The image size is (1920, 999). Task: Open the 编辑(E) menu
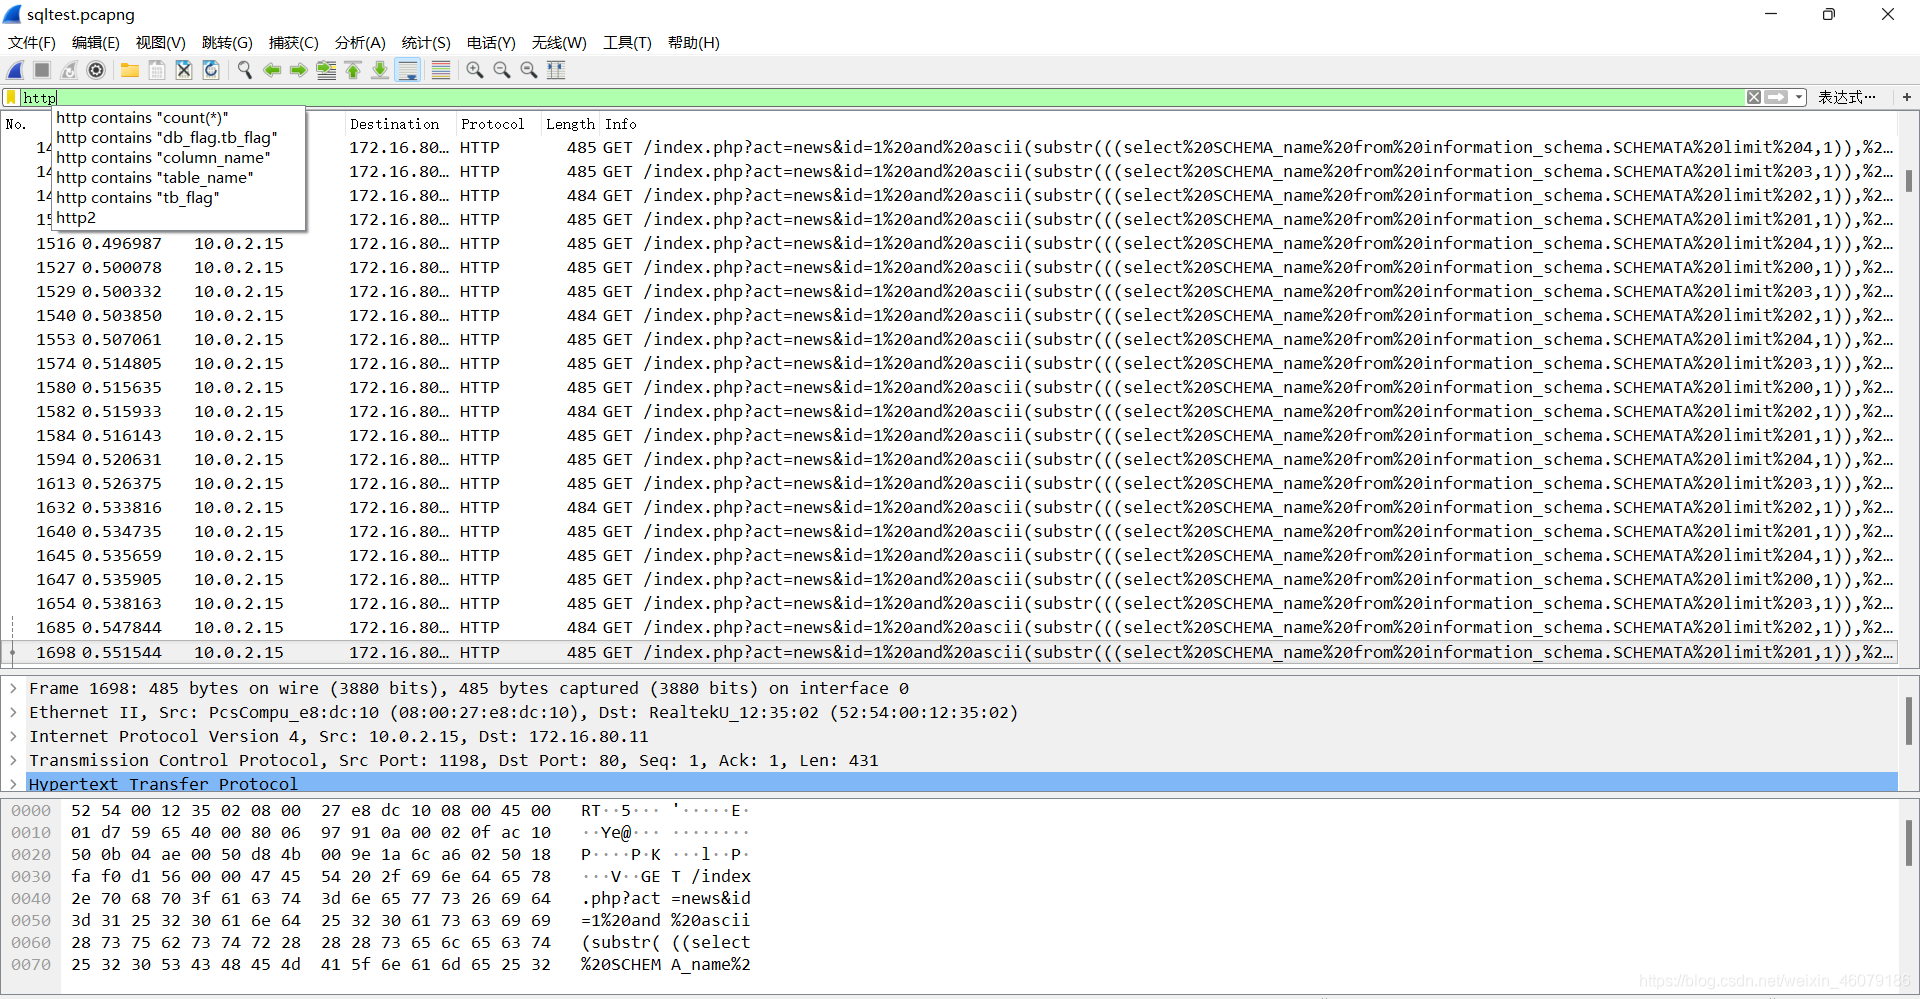[x=96, y=43]
